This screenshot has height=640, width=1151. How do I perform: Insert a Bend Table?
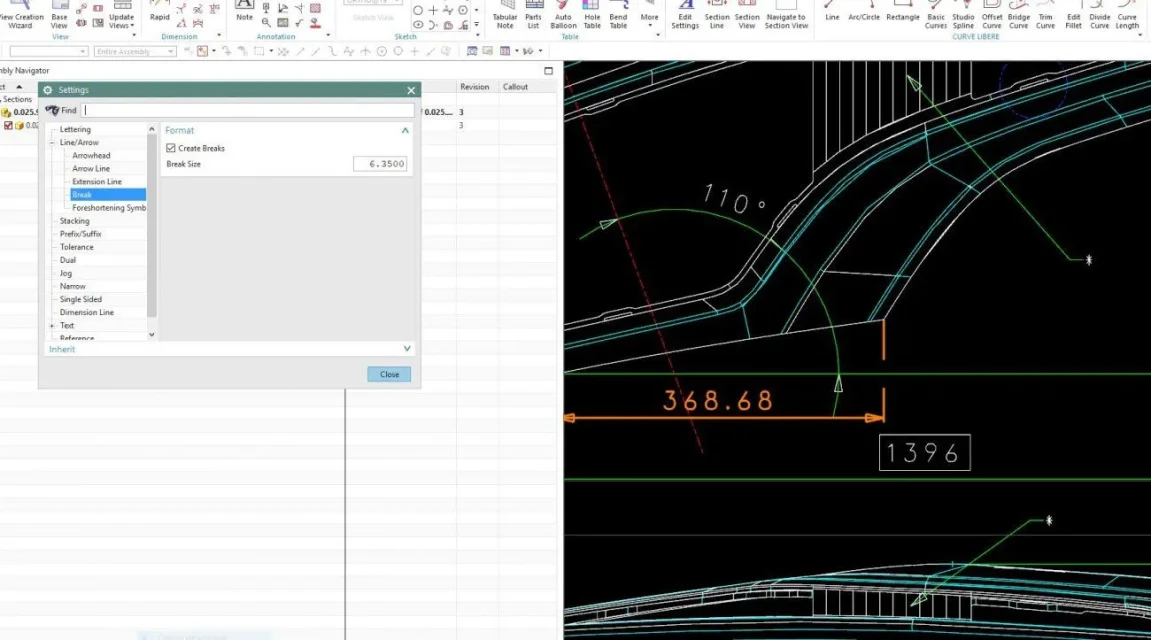coord(619,15)
